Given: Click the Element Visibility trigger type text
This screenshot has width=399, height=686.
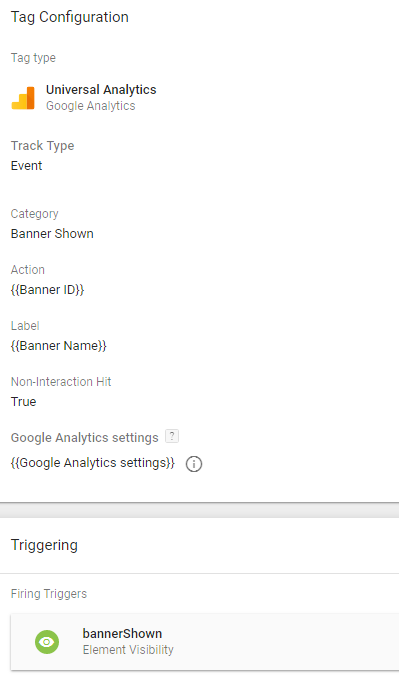Looking at the screenshot, I should pos(128,650).
